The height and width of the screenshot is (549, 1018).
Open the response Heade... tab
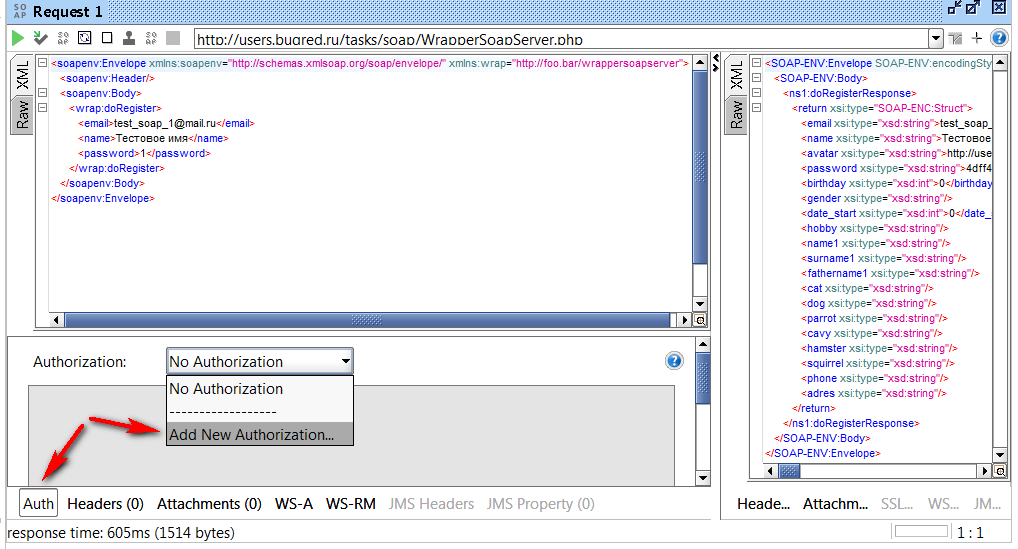point(764,504)
